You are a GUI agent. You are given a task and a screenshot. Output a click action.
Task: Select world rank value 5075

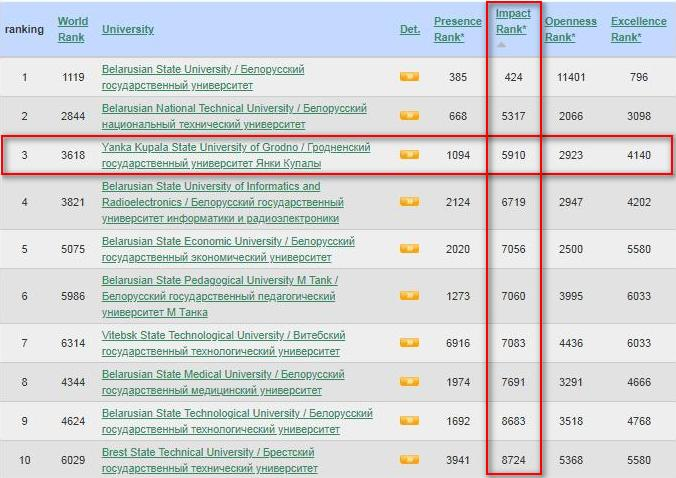73,249
